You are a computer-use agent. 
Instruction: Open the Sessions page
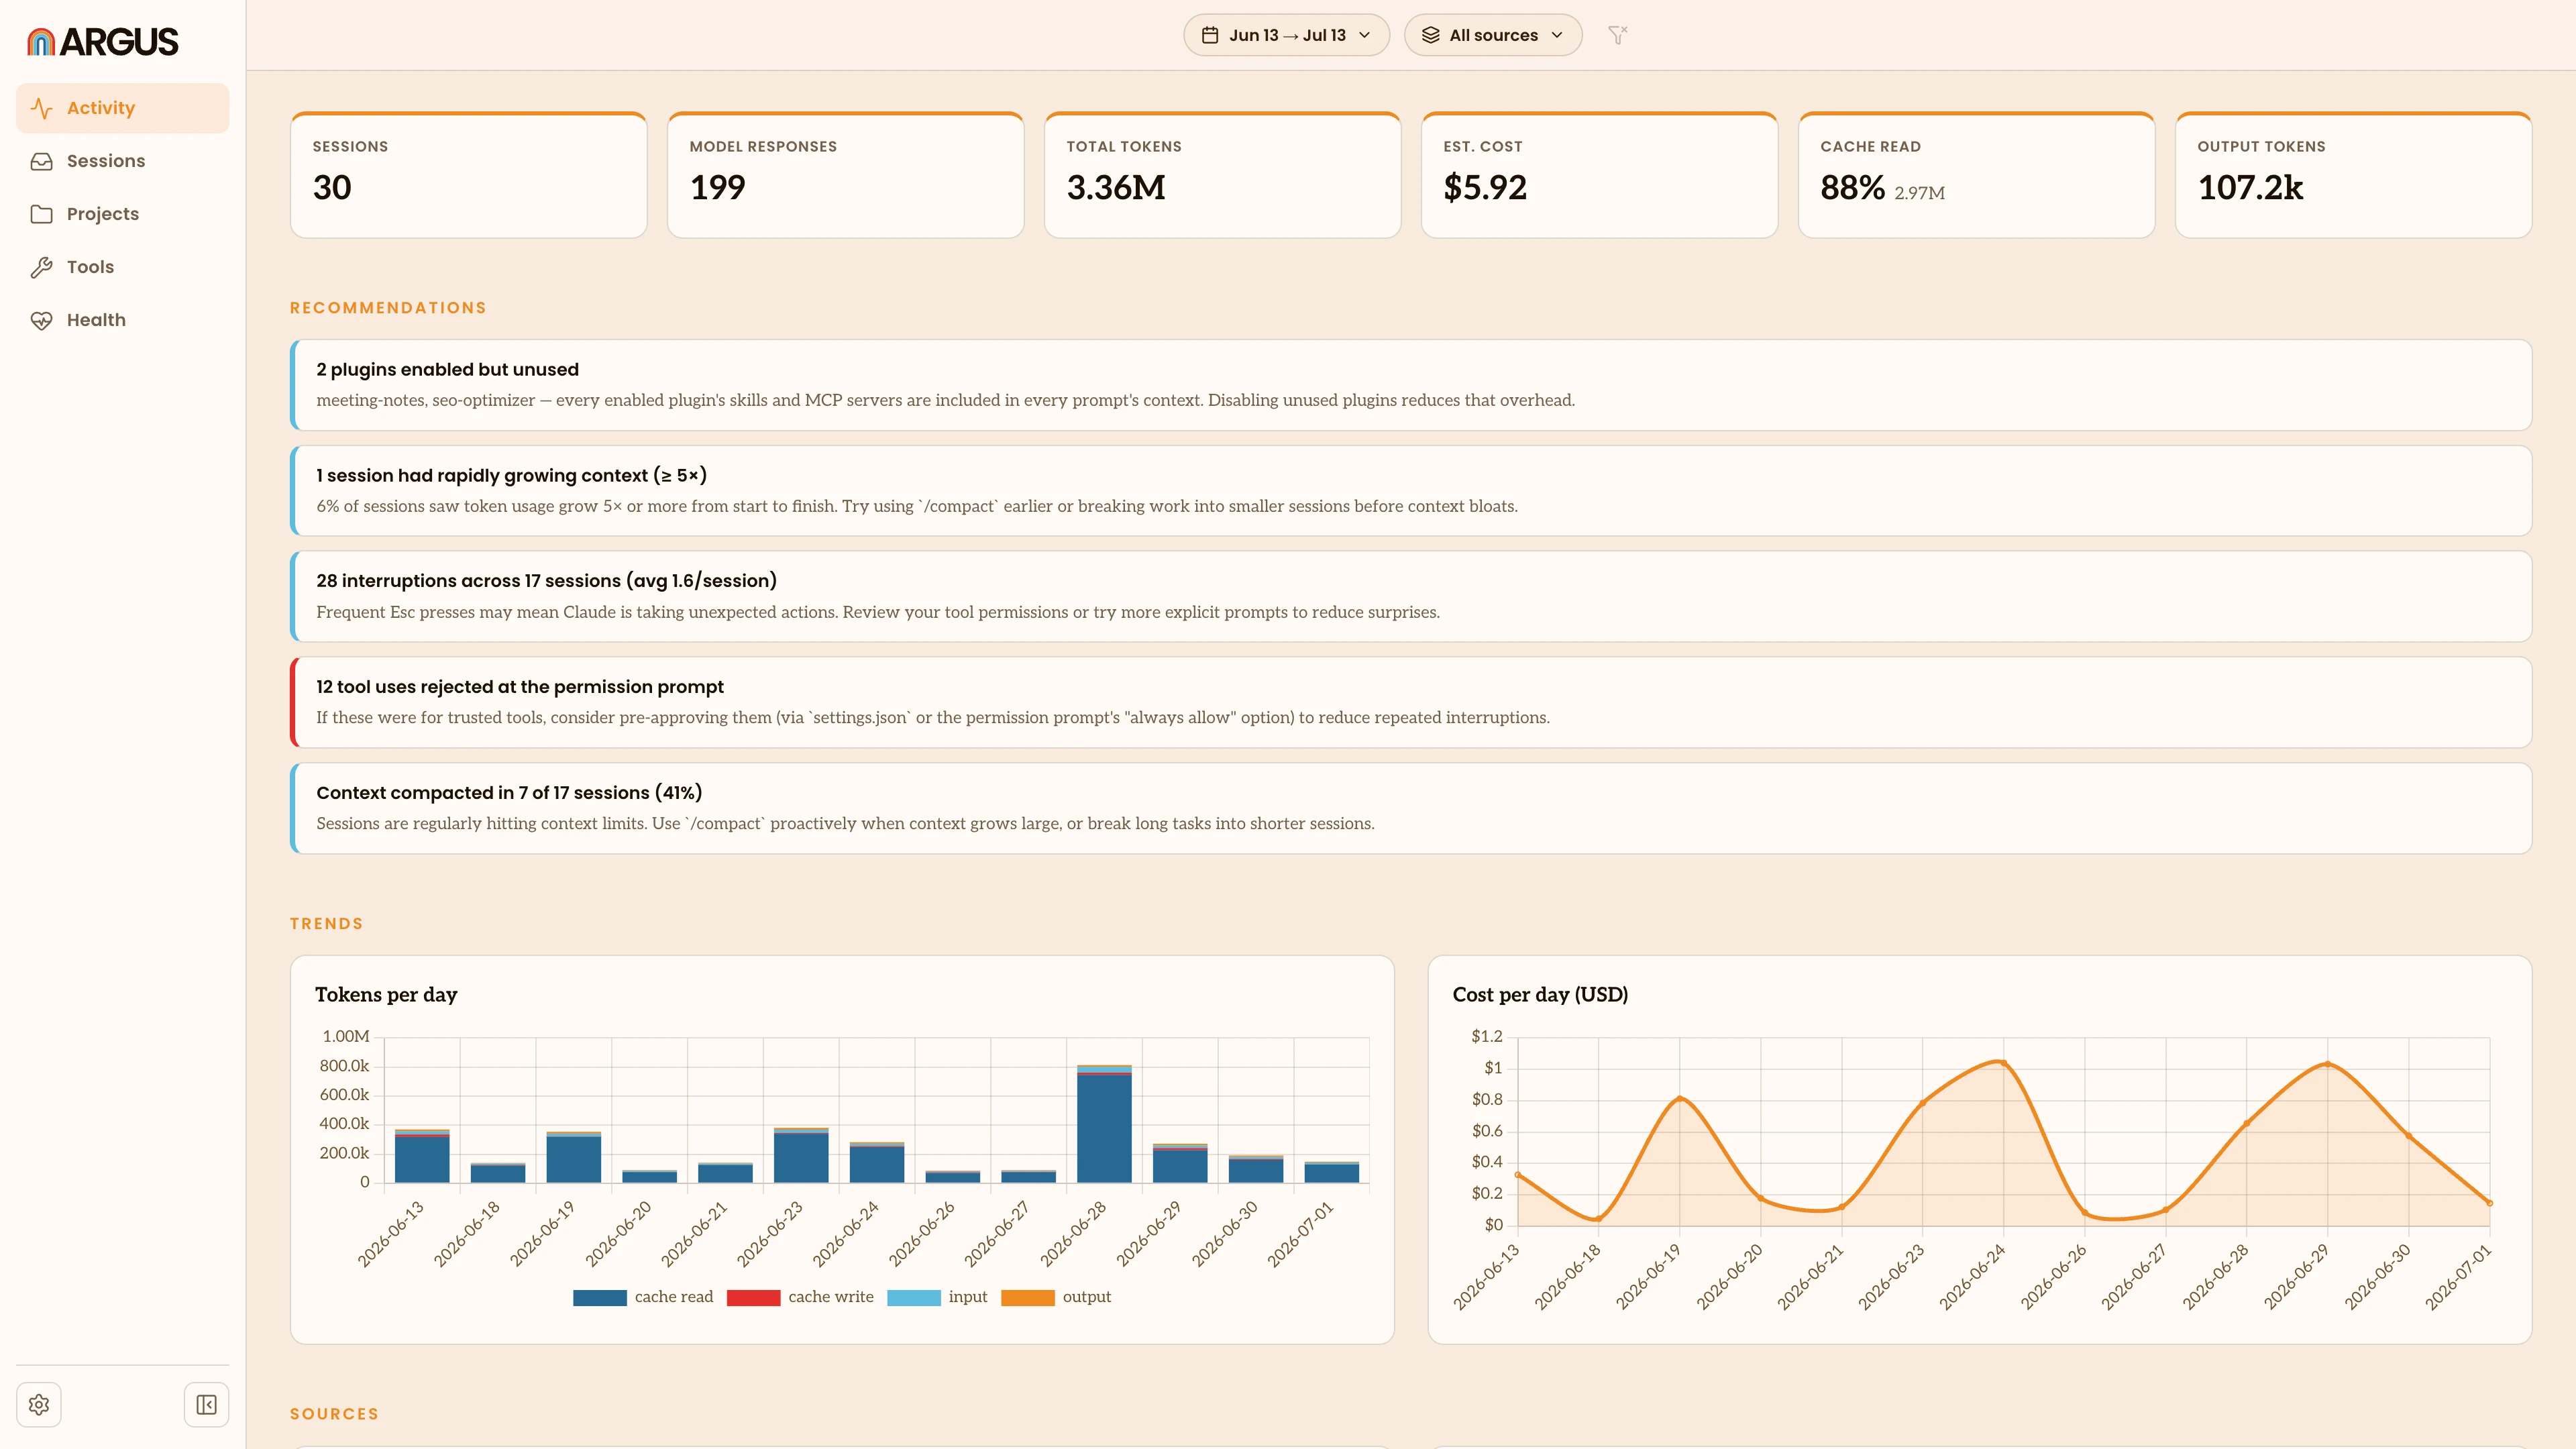[x=122, y=161]
